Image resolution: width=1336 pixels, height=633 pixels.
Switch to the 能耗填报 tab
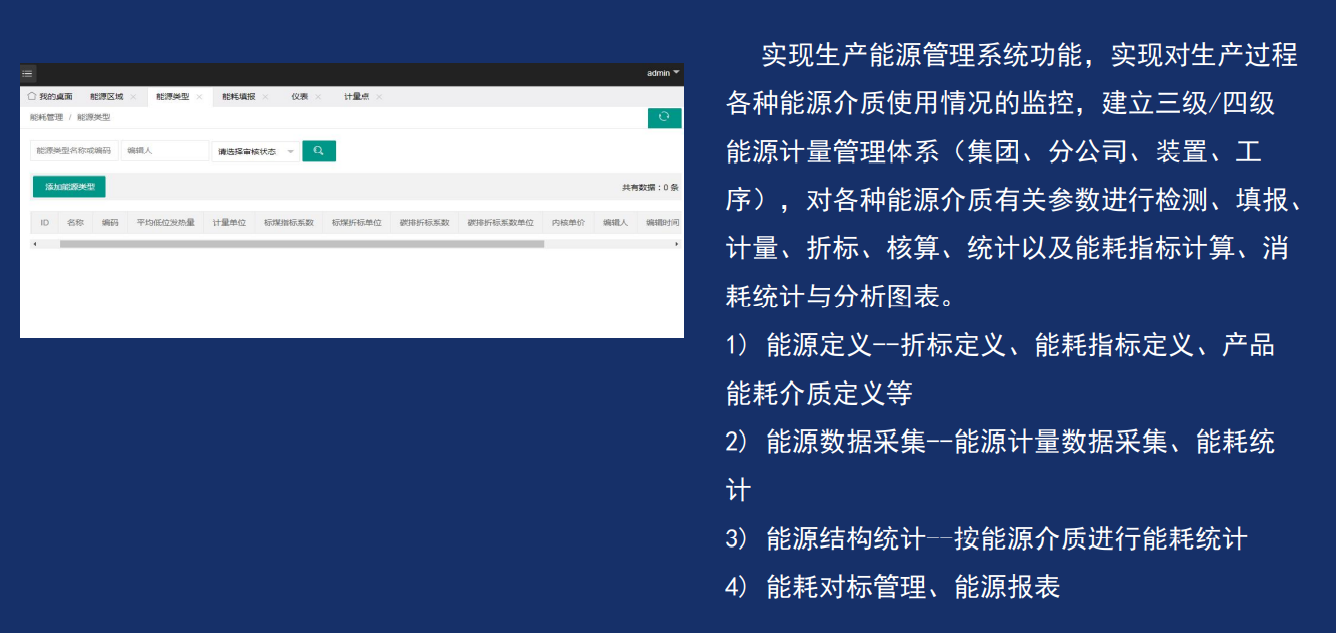(x=238, y=97)
